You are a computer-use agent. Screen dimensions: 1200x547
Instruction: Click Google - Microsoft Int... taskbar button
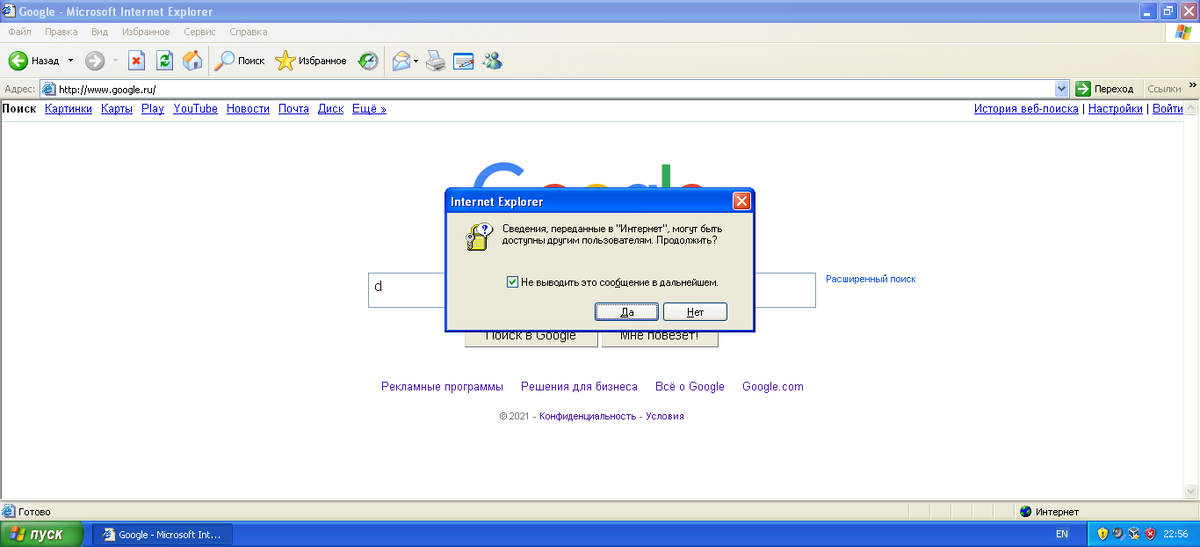pyautogui.click(x=163, y=534)
